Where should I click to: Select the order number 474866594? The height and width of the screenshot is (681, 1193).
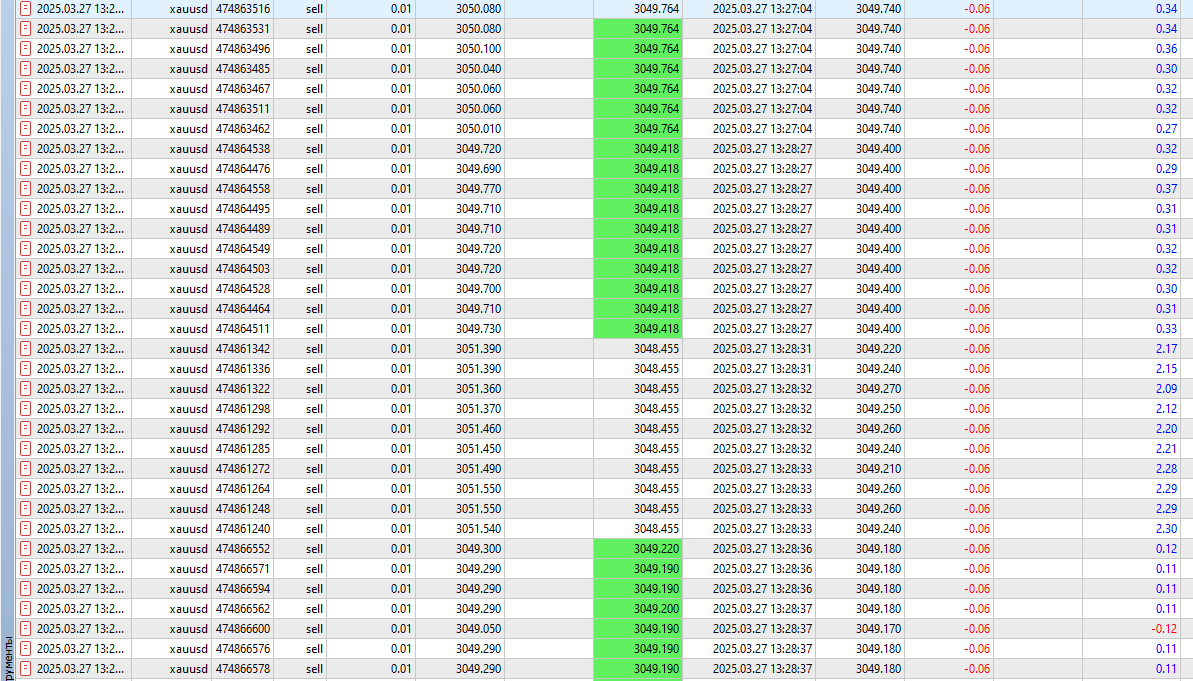click(243, 589)
